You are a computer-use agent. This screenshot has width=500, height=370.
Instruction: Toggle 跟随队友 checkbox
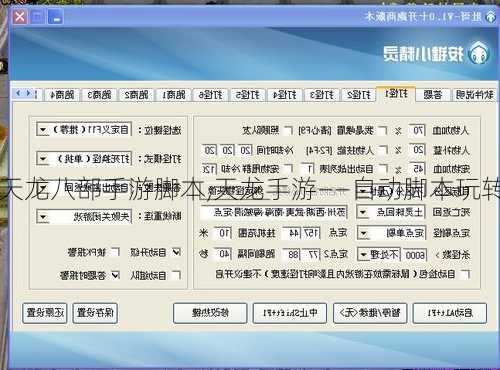tap(288, 130)
